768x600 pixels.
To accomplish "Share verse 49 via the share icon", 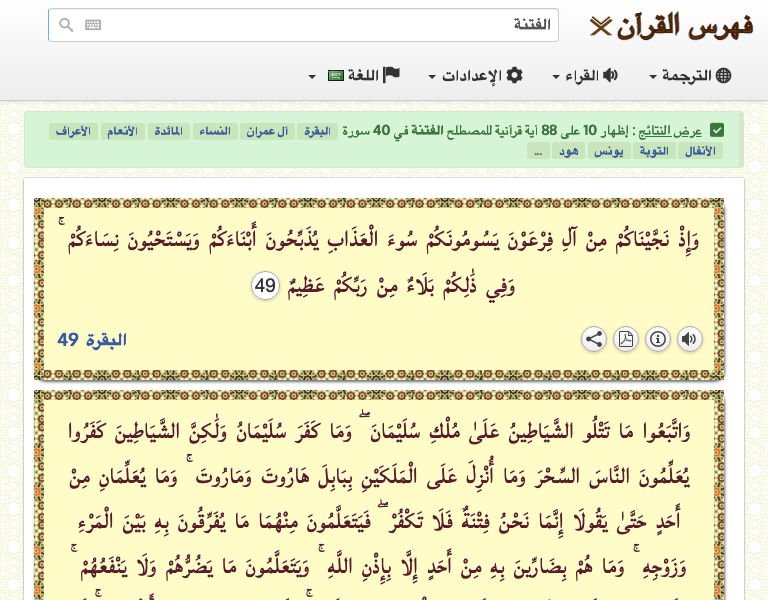I will point(594,339).
